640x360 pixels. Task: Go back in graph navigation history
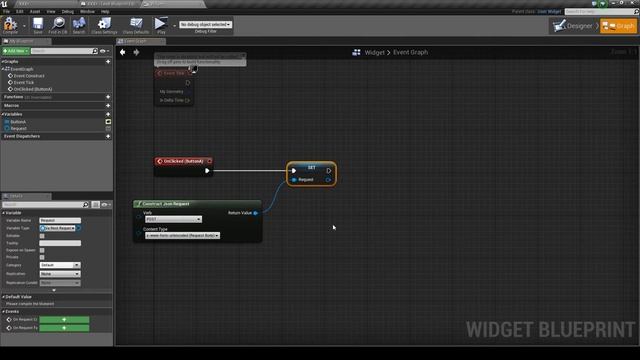coord(122,52)
